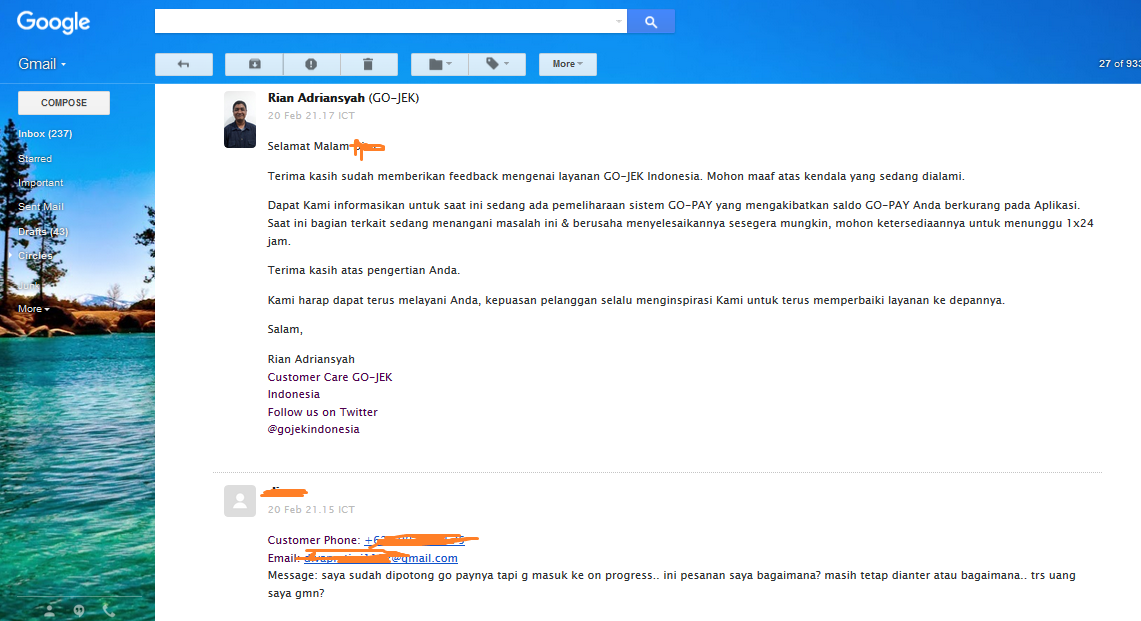Open the Important folder

coord(41,183)
